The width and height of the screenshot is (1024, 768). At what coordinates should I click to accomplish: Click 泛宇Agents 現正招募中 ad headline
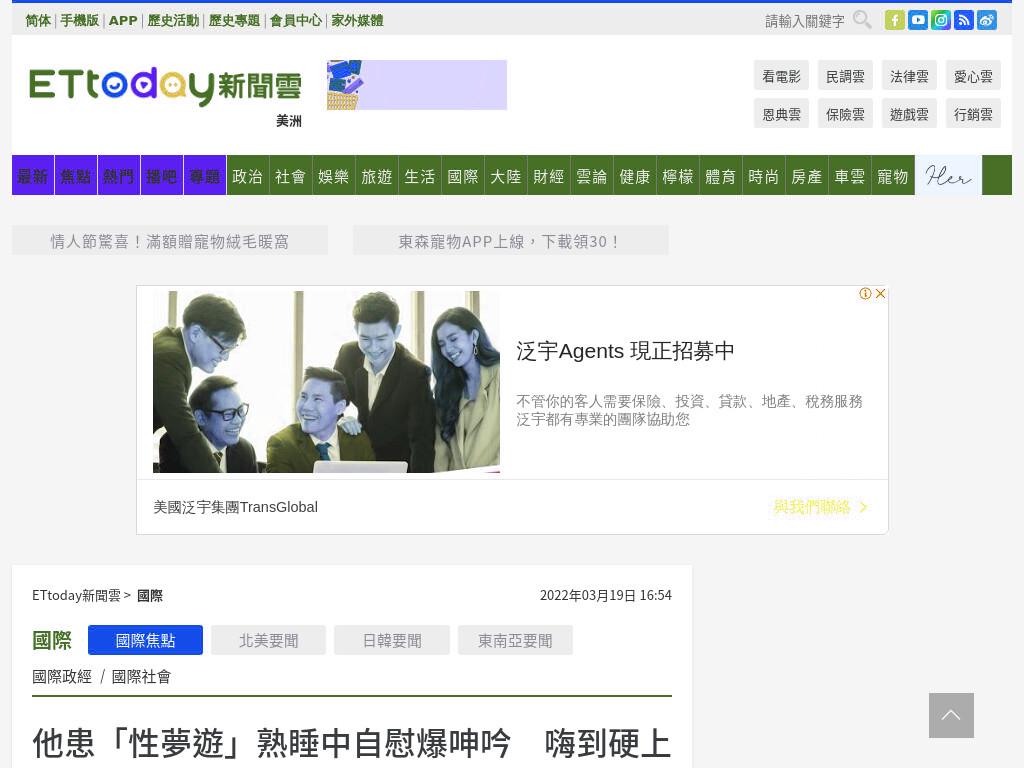coord(626,351)
